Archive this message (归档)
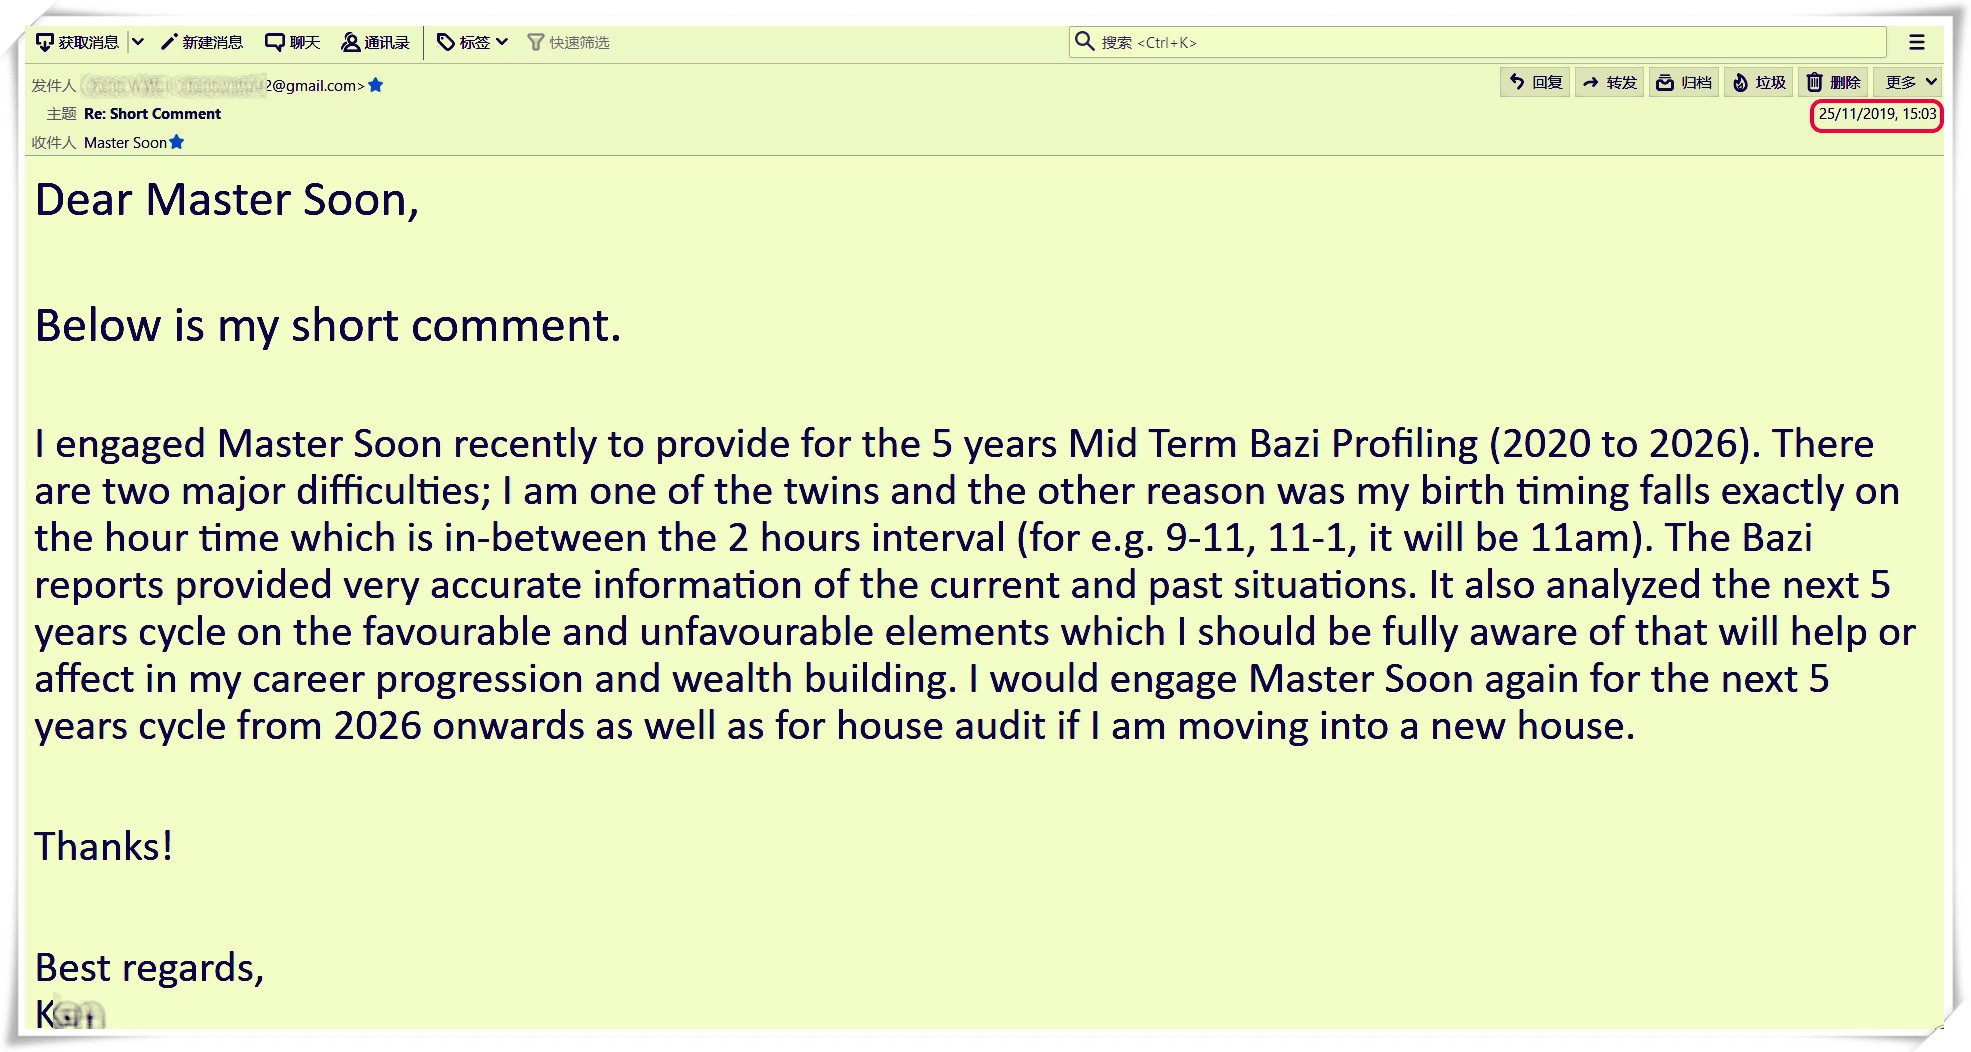 click(x=1684, y=82)
